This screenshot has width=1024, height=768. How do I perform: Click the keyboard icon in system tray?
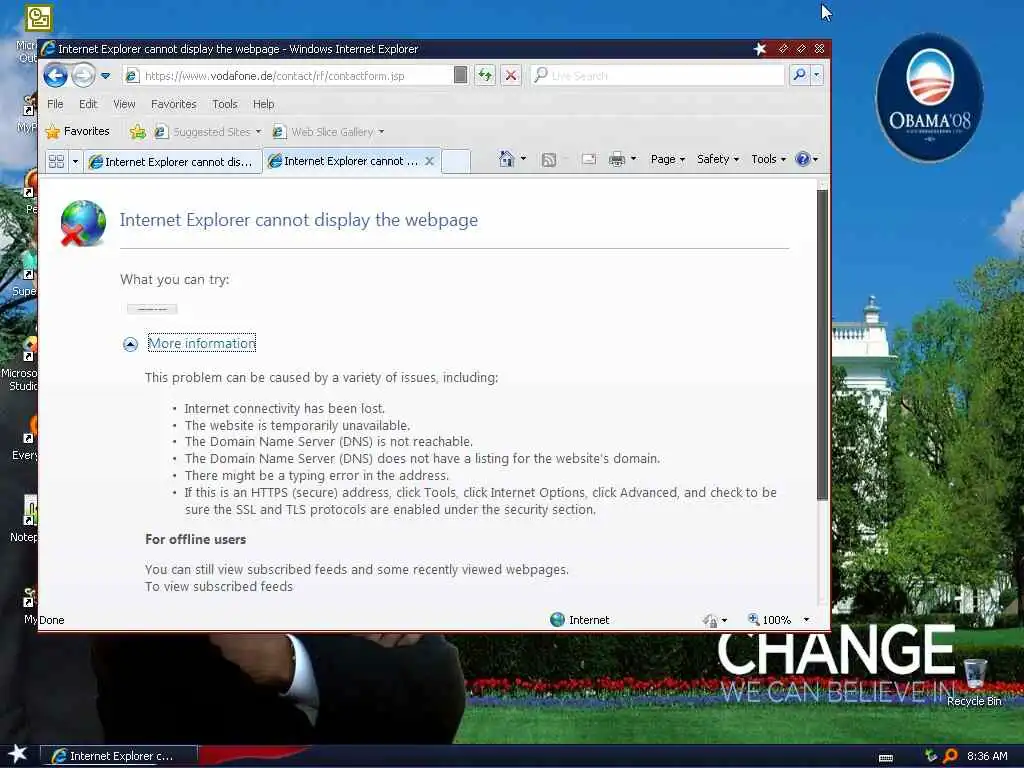[886, 757]
